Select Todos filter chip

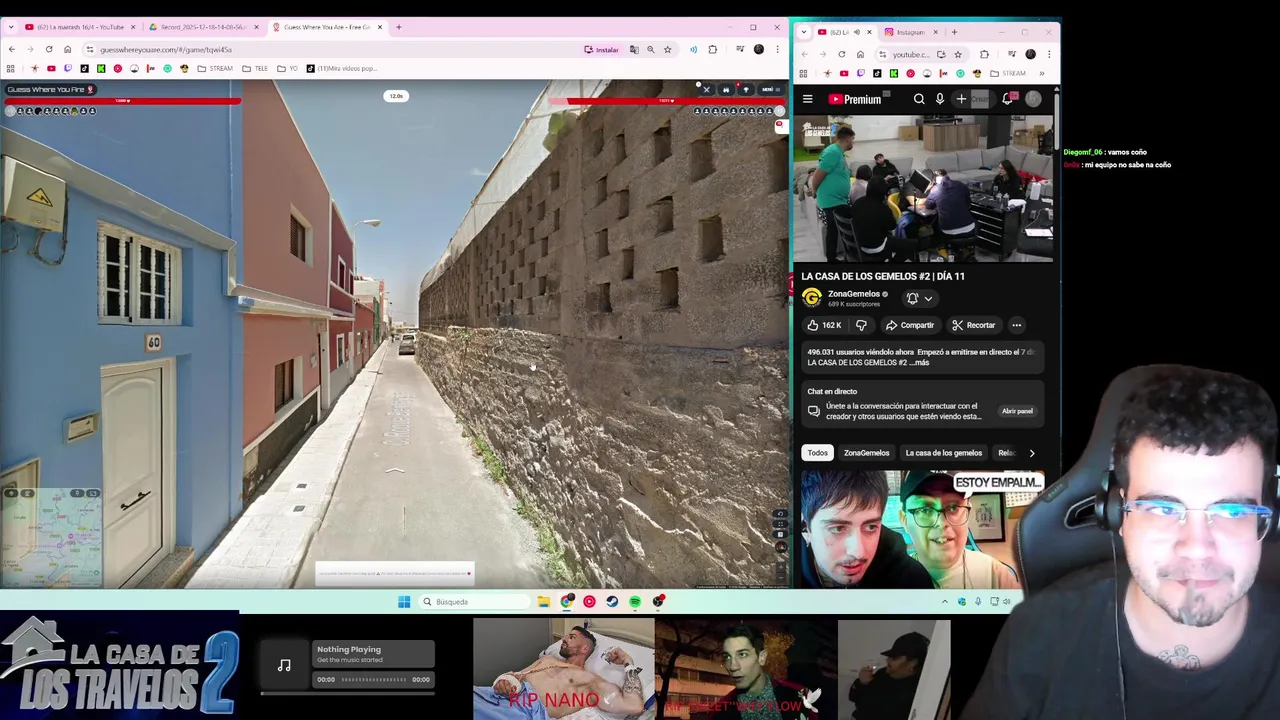click(x=818, y=453)
